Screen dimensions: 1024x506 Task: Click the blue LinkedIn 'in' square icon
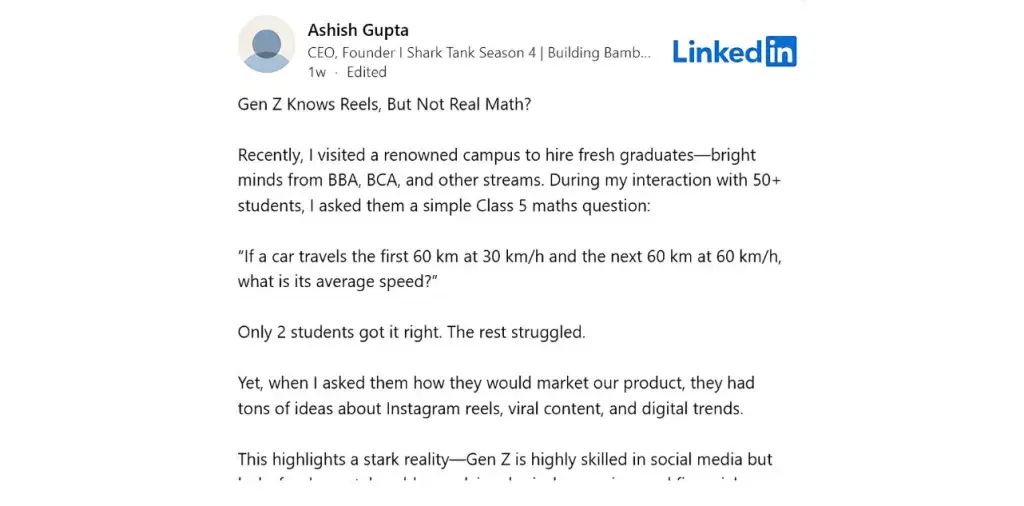tap(781, 51)
